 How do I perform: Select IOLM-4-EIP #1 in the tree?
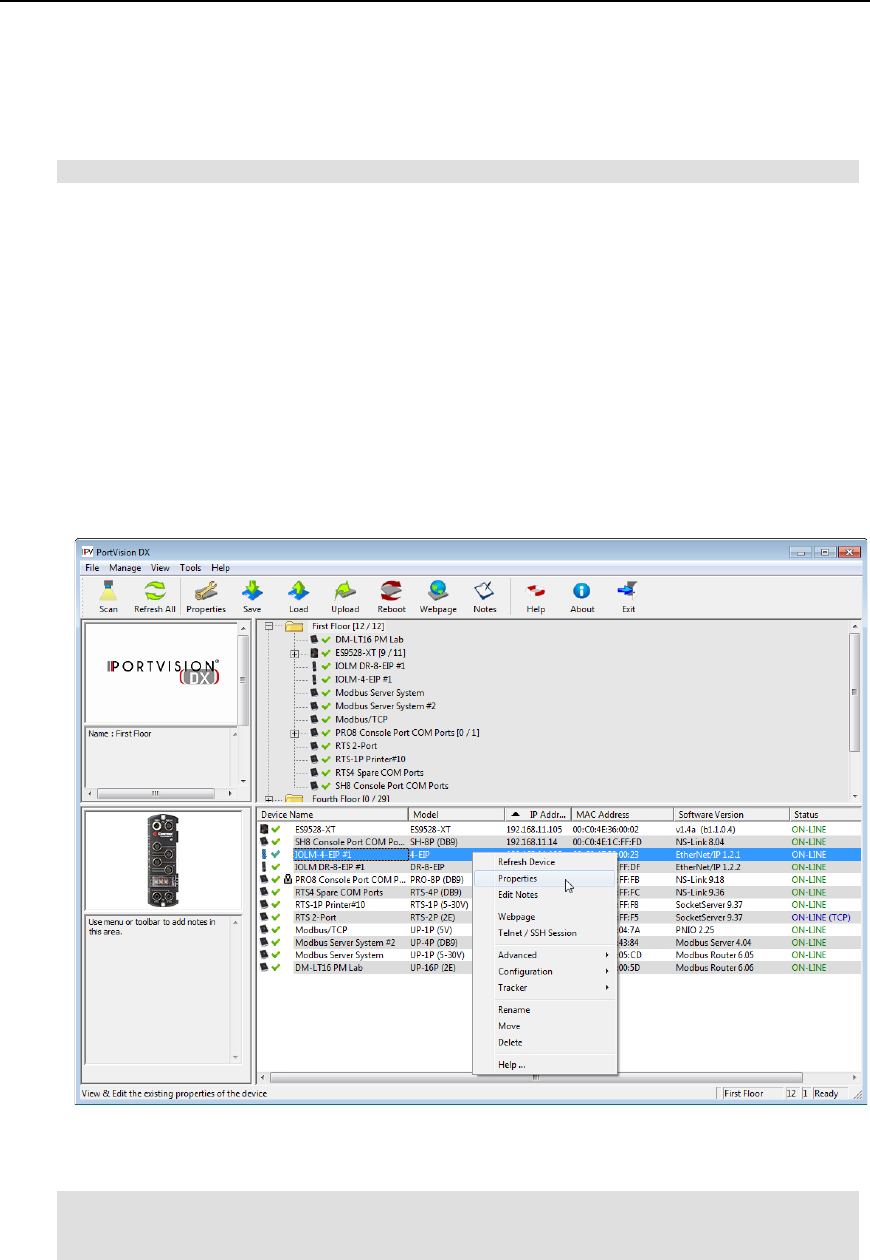(363, 679)
